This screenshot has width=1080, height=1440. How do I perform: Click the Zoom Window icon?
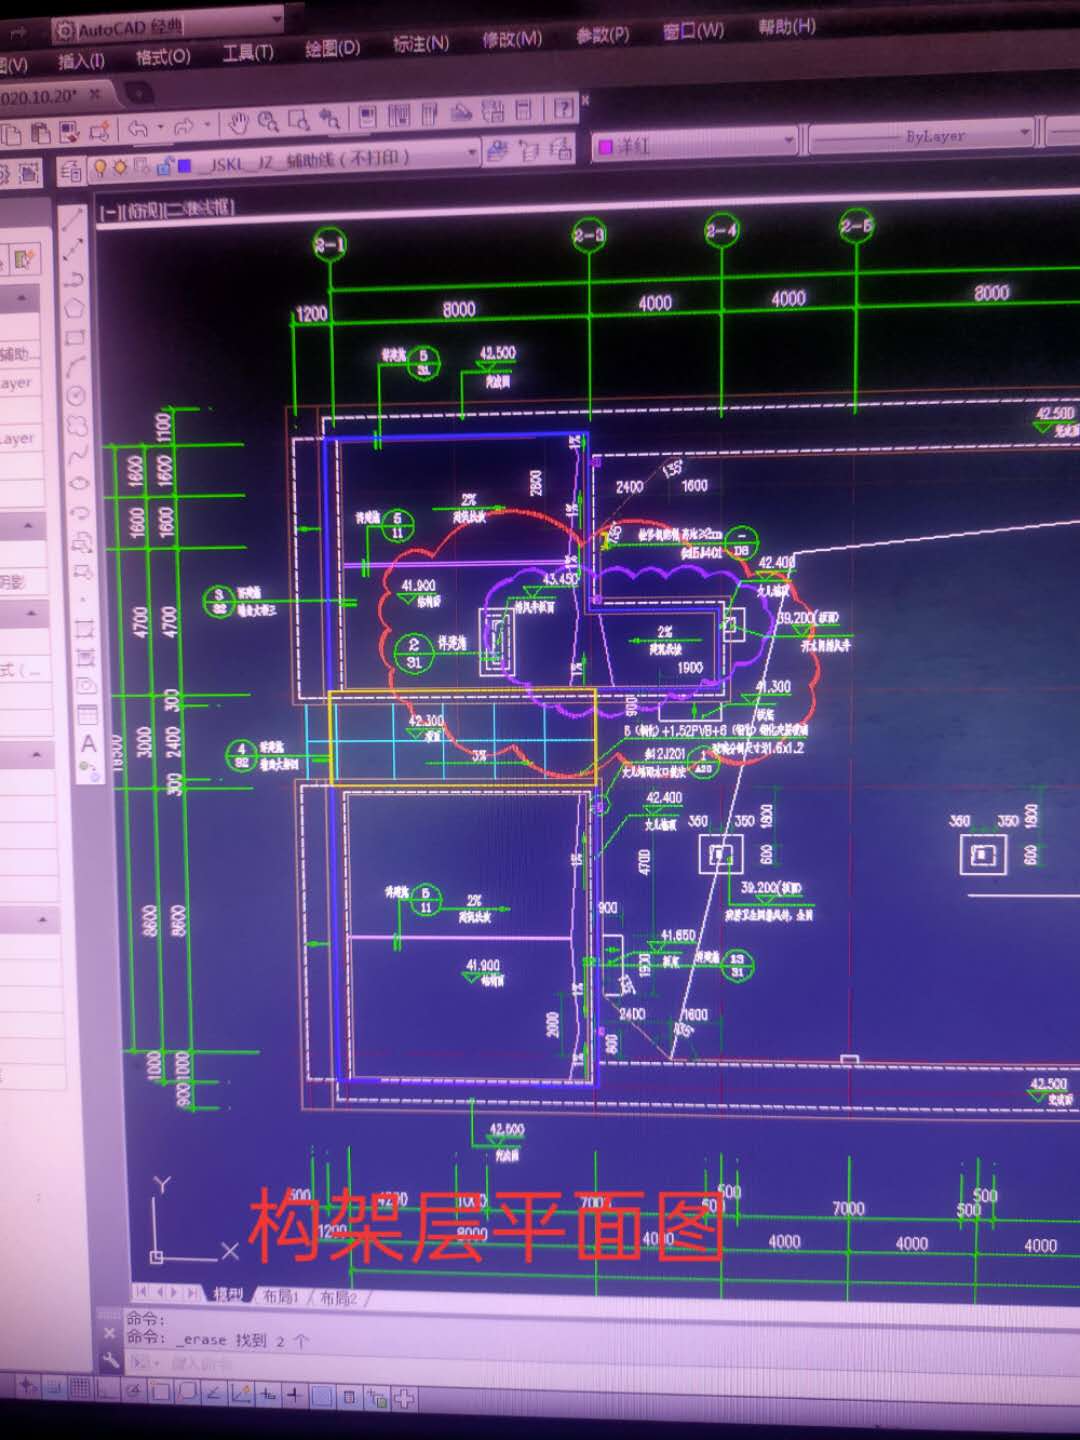[298, 121]
